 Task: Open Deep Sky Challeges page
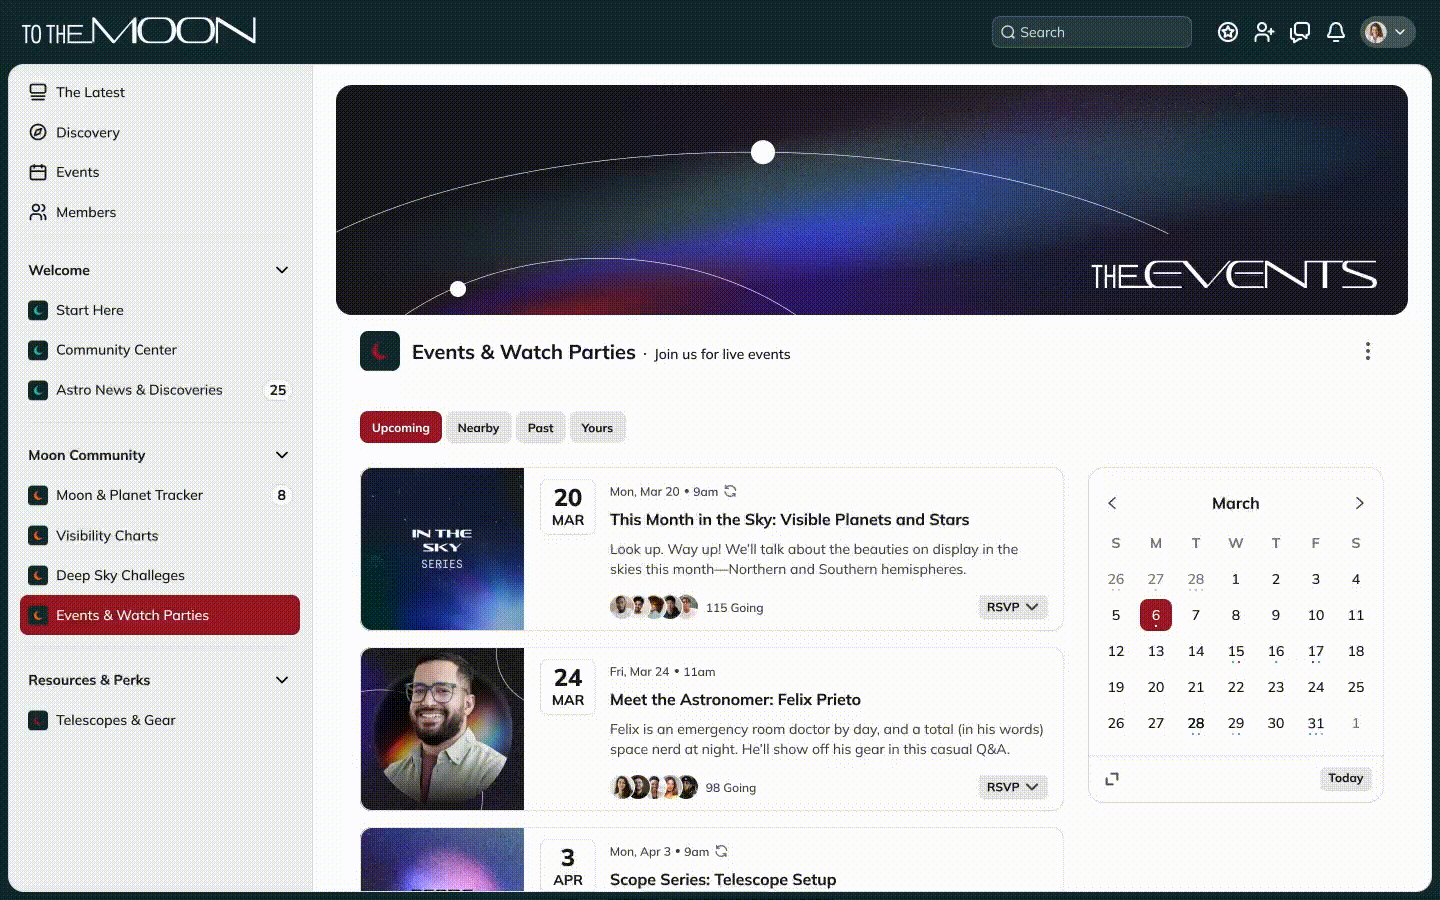[160, 575]
